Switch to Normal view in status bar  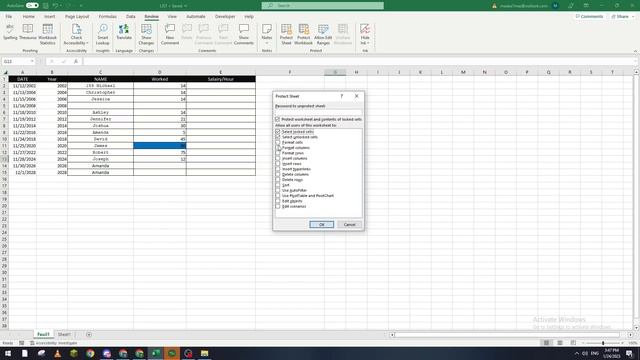[546, 343]
